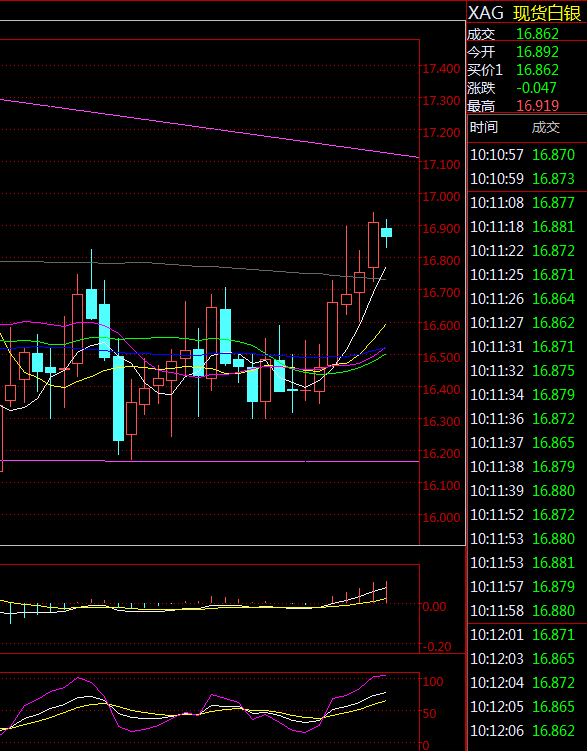Select tick row 10:11:38
This screenshot has width=587, height=751.
coord(527,467)
